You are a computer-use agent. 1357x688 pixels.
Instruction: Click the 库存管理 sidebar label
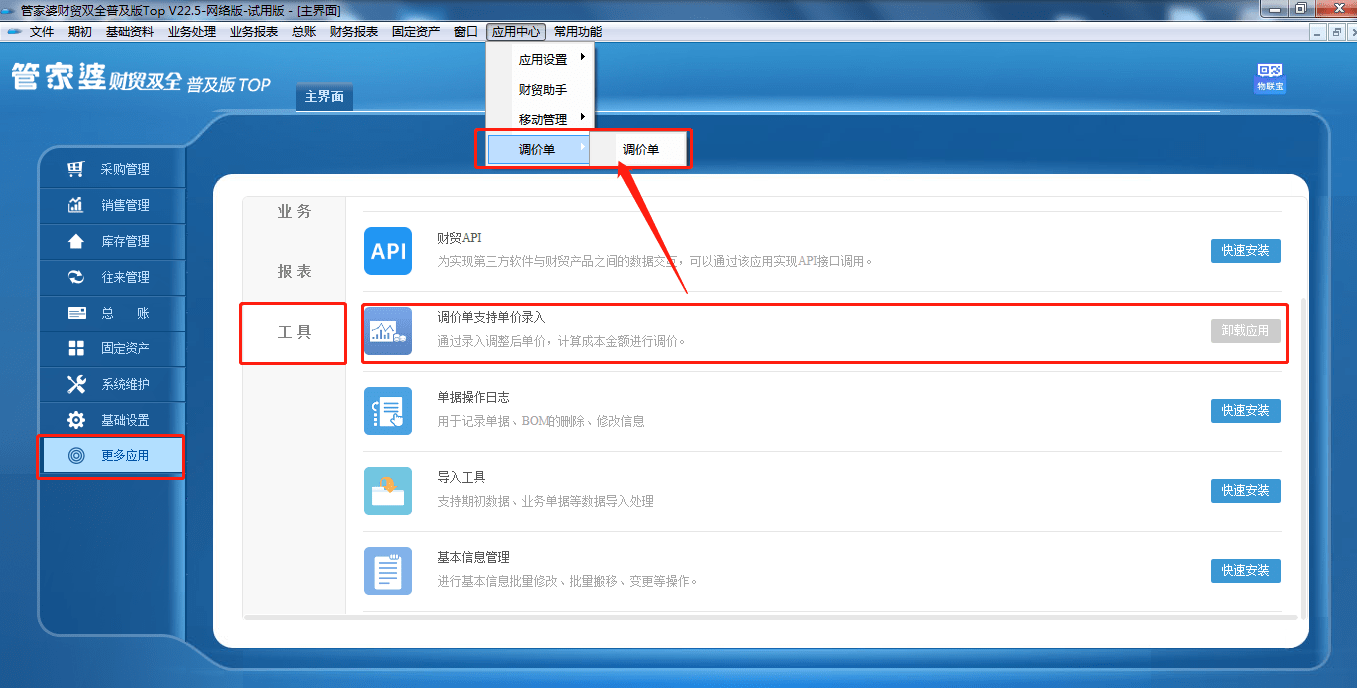pos(125,241)
